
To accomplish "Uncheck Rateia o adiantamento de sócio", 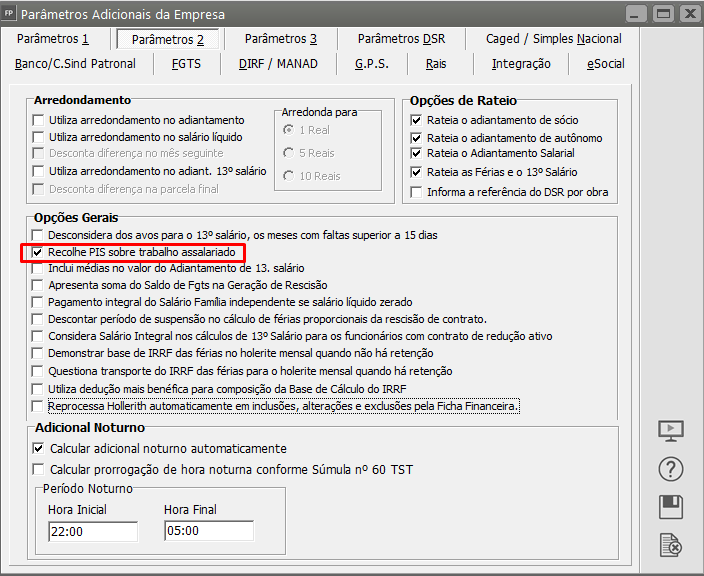I will pos(417,119).
